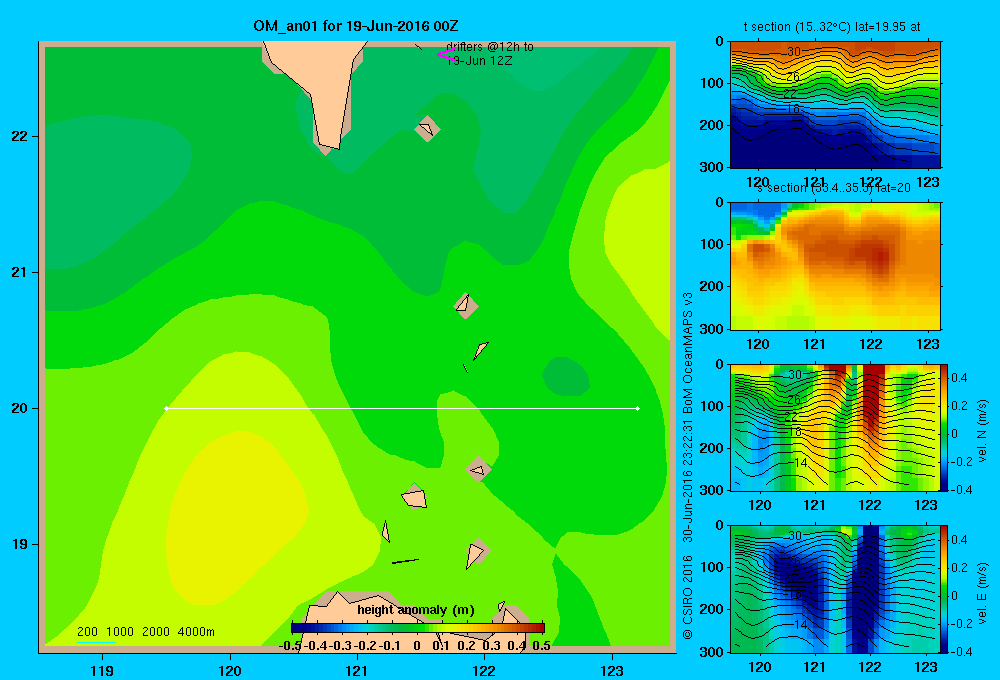The width and height of the screenshot is (1000, 680).
Task: Click the 'drifters @12h to' label
Action: (x=490, y=47)
